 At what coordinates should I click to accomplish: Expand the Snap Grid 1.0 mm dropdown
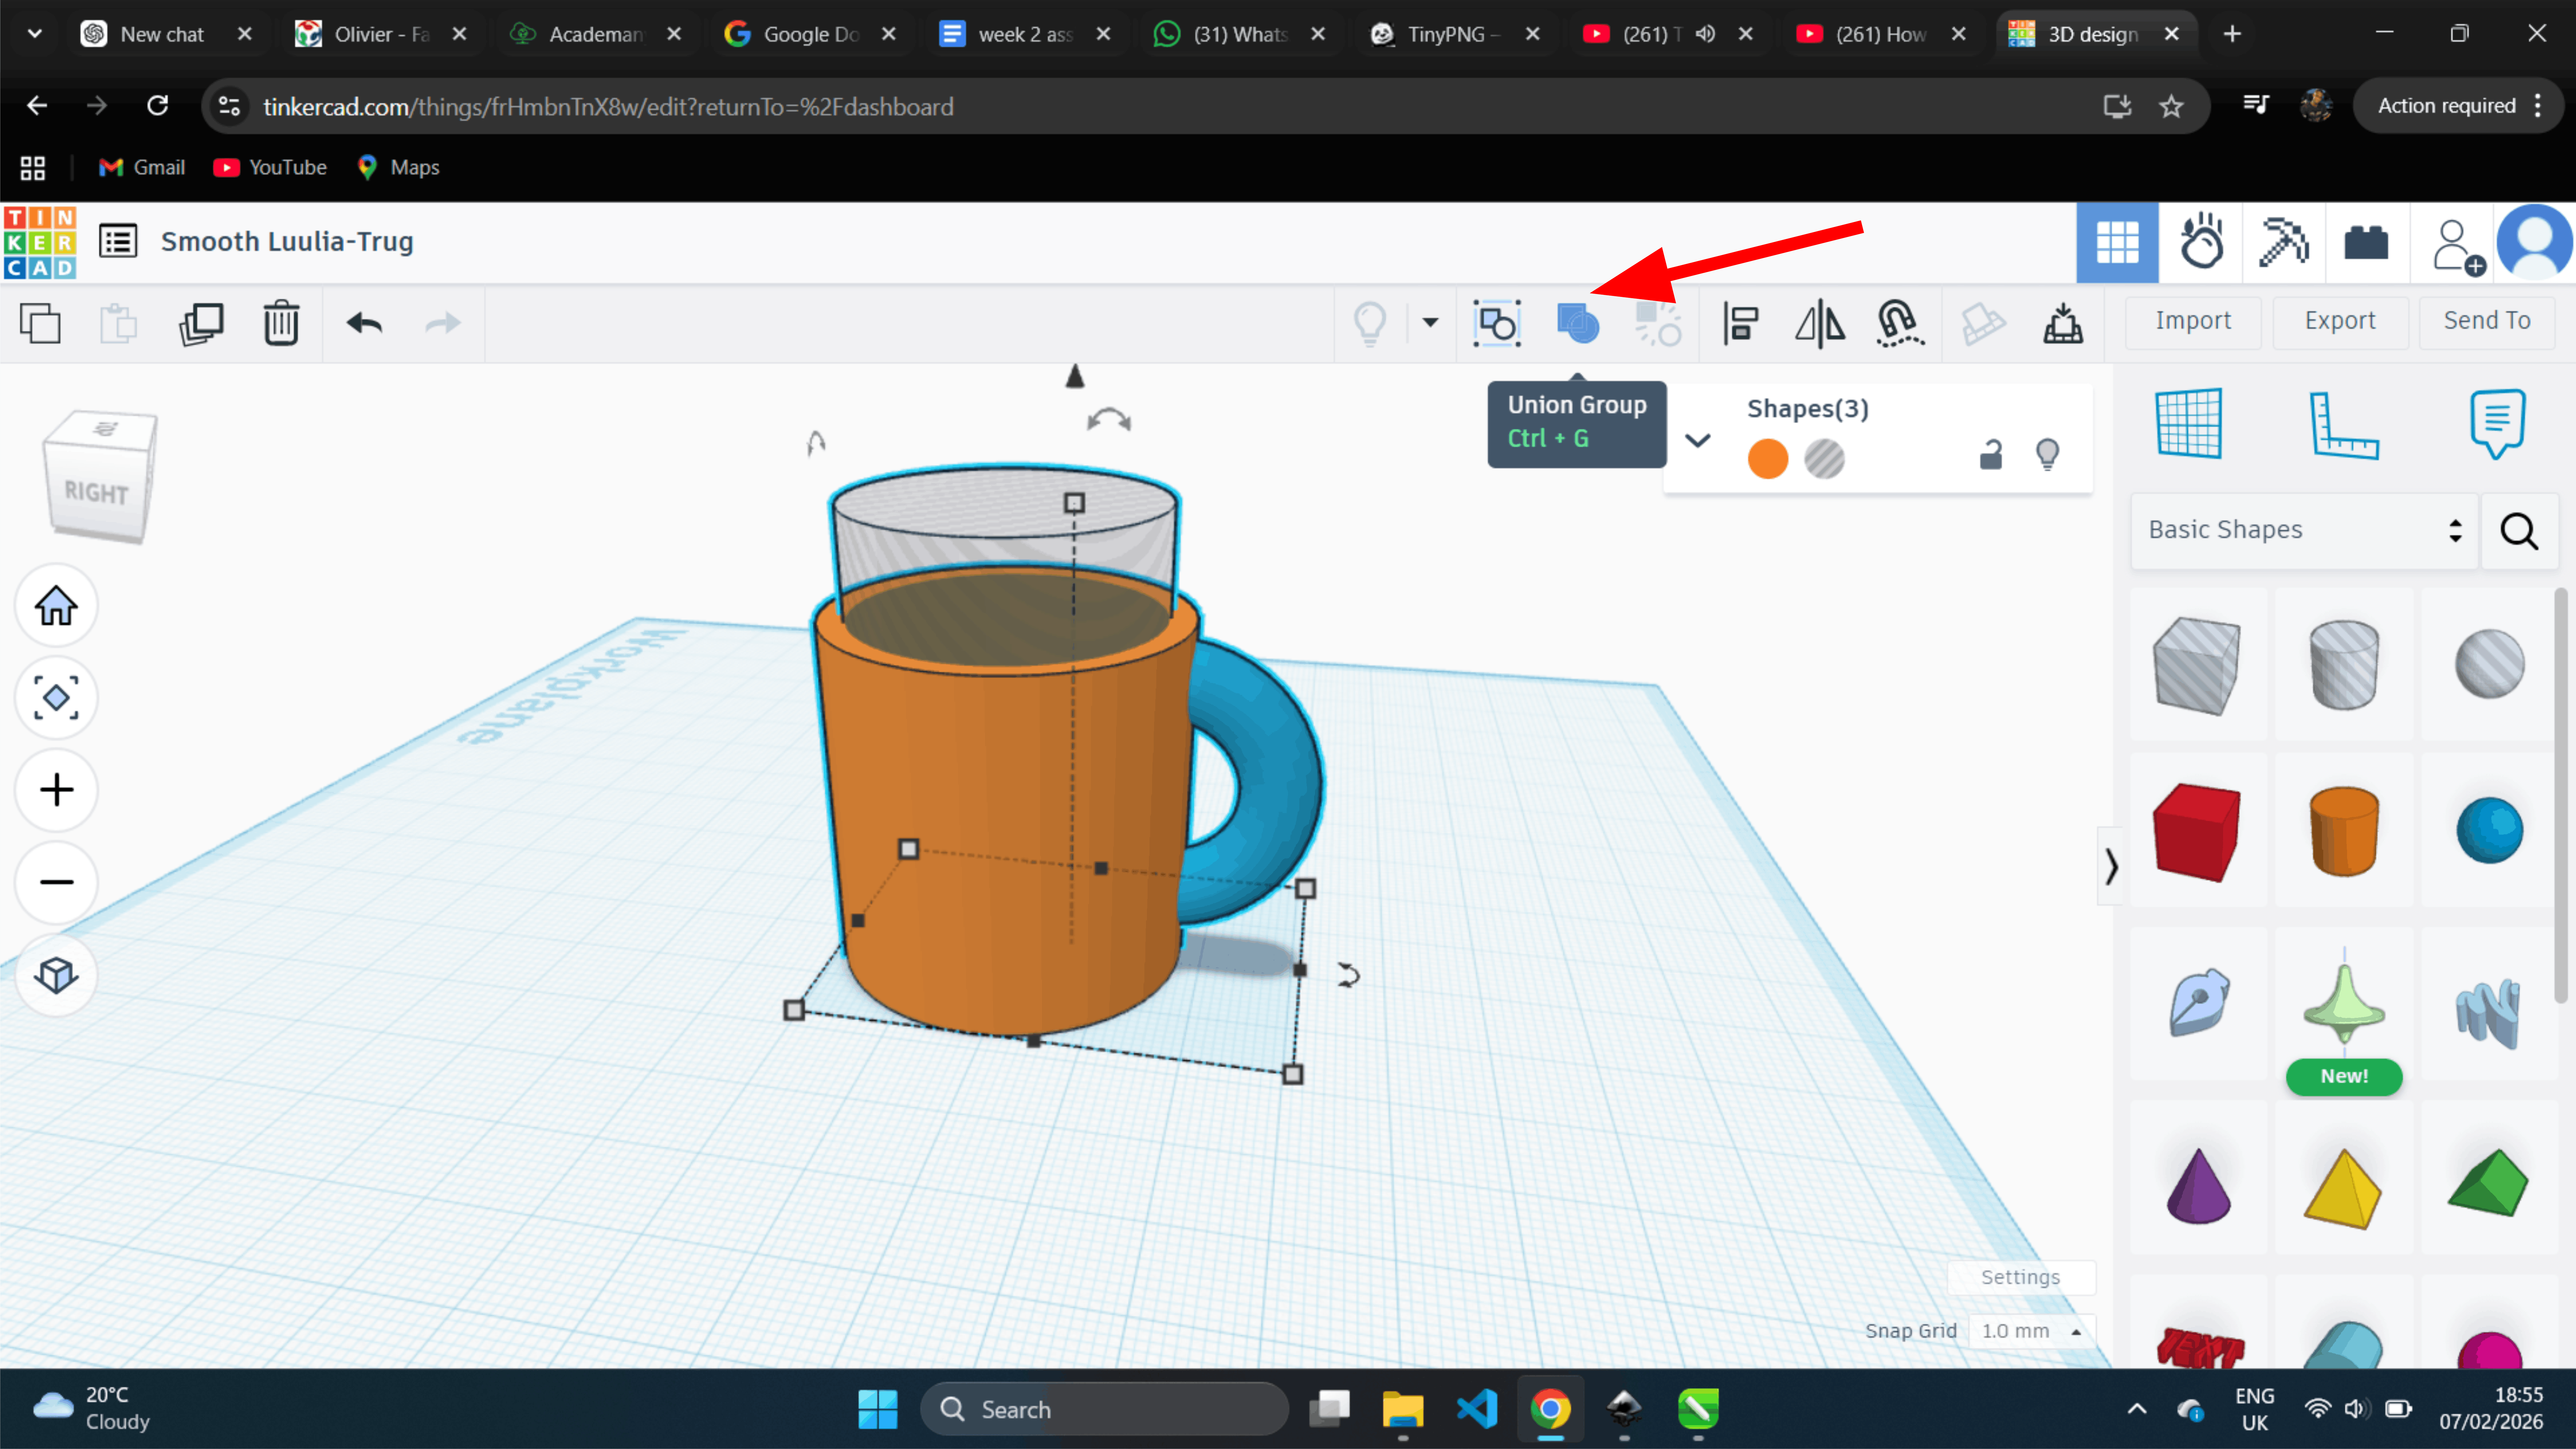[2030, 1331]
